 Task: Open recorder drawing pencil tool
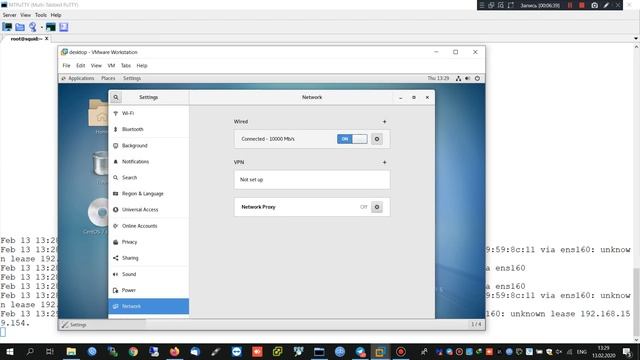click(607, 5)
